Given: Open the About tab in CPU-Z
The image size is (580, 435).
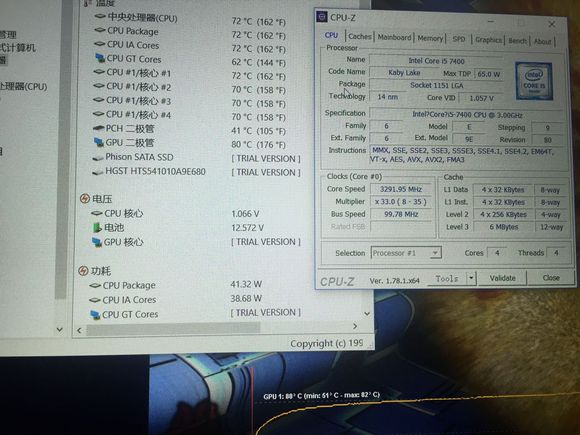Looking at the screenshot, I should (x=542, y=41).
